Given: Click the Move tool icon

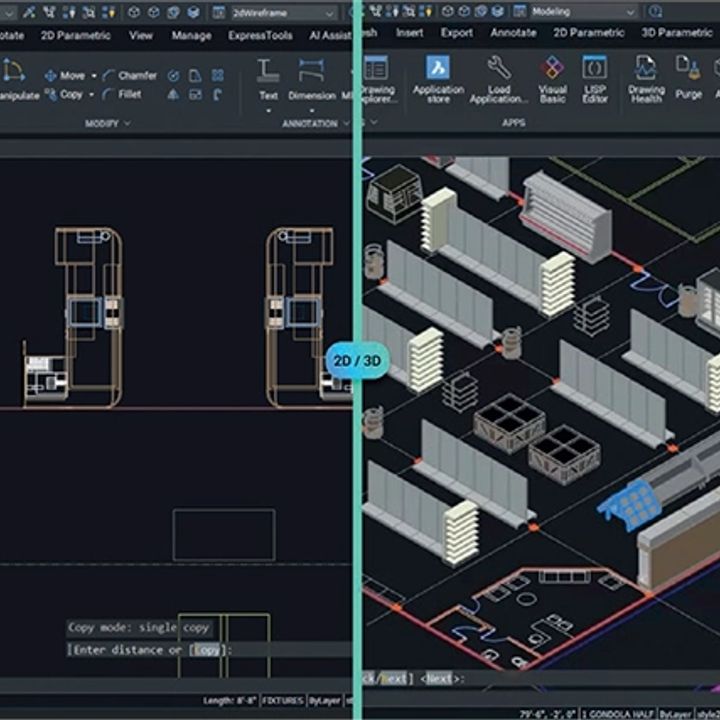Looking at the screenshot, I should click(51, 75).
